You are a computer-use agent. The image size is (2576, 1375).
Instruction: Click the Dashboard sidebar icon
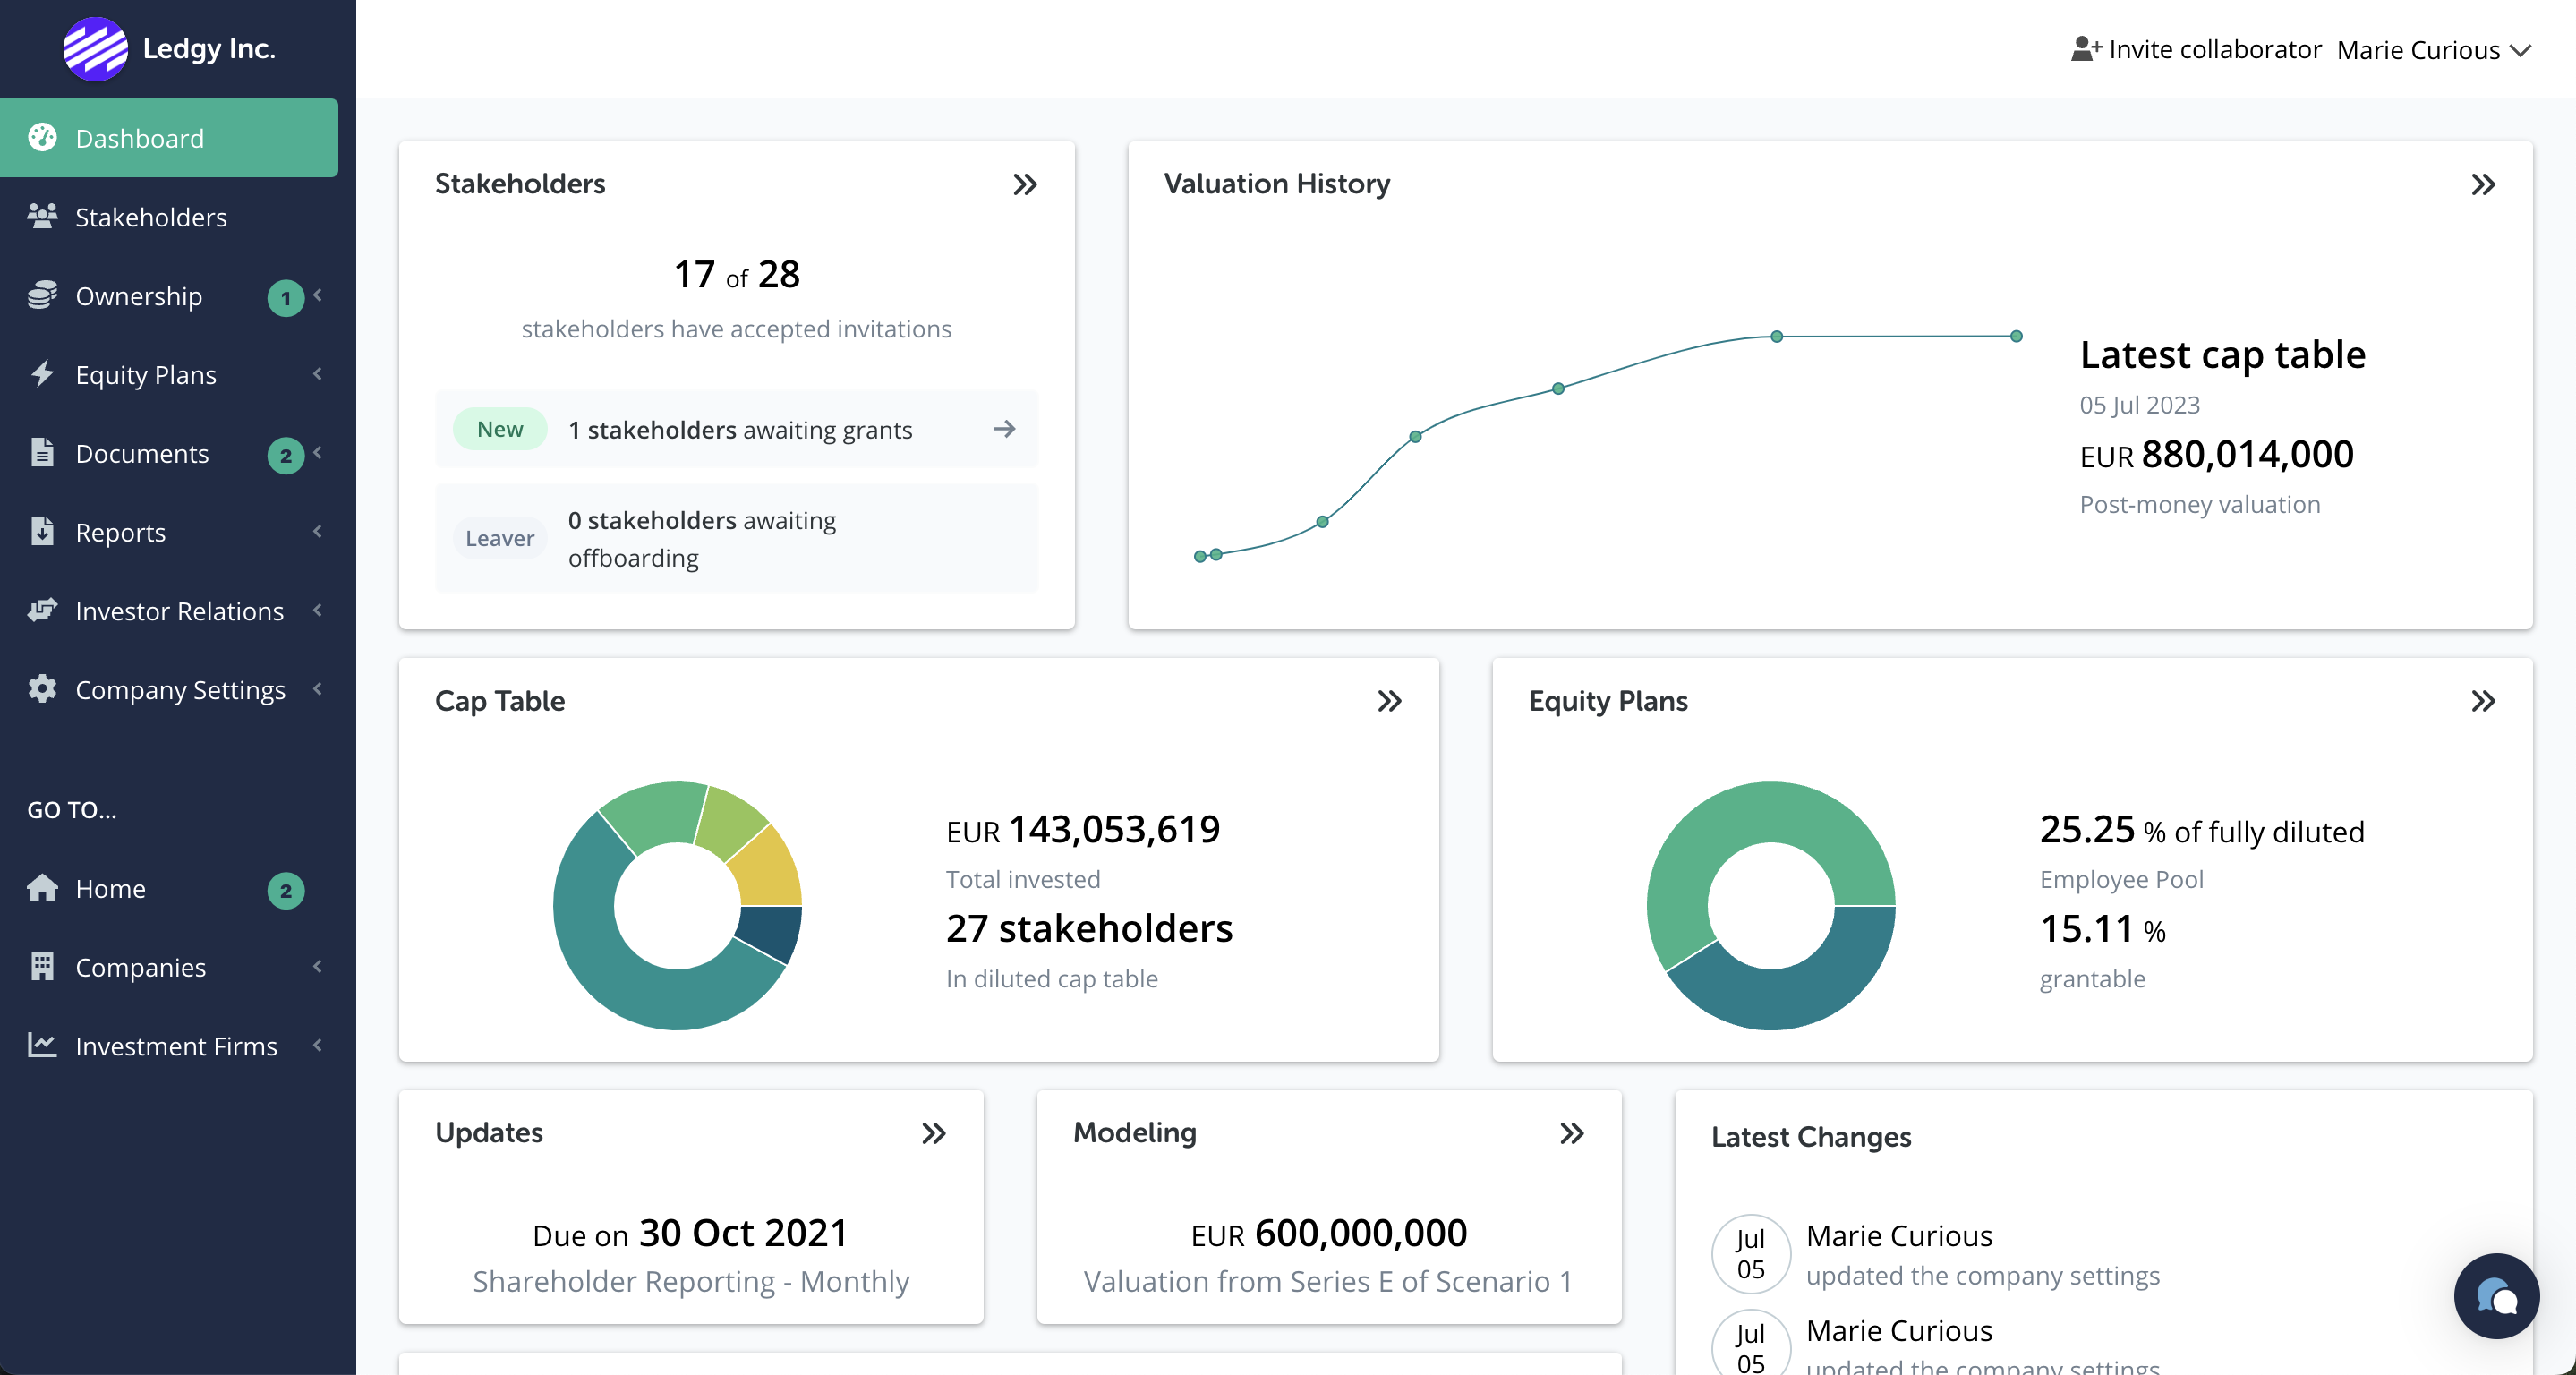[x=44, y=136]
